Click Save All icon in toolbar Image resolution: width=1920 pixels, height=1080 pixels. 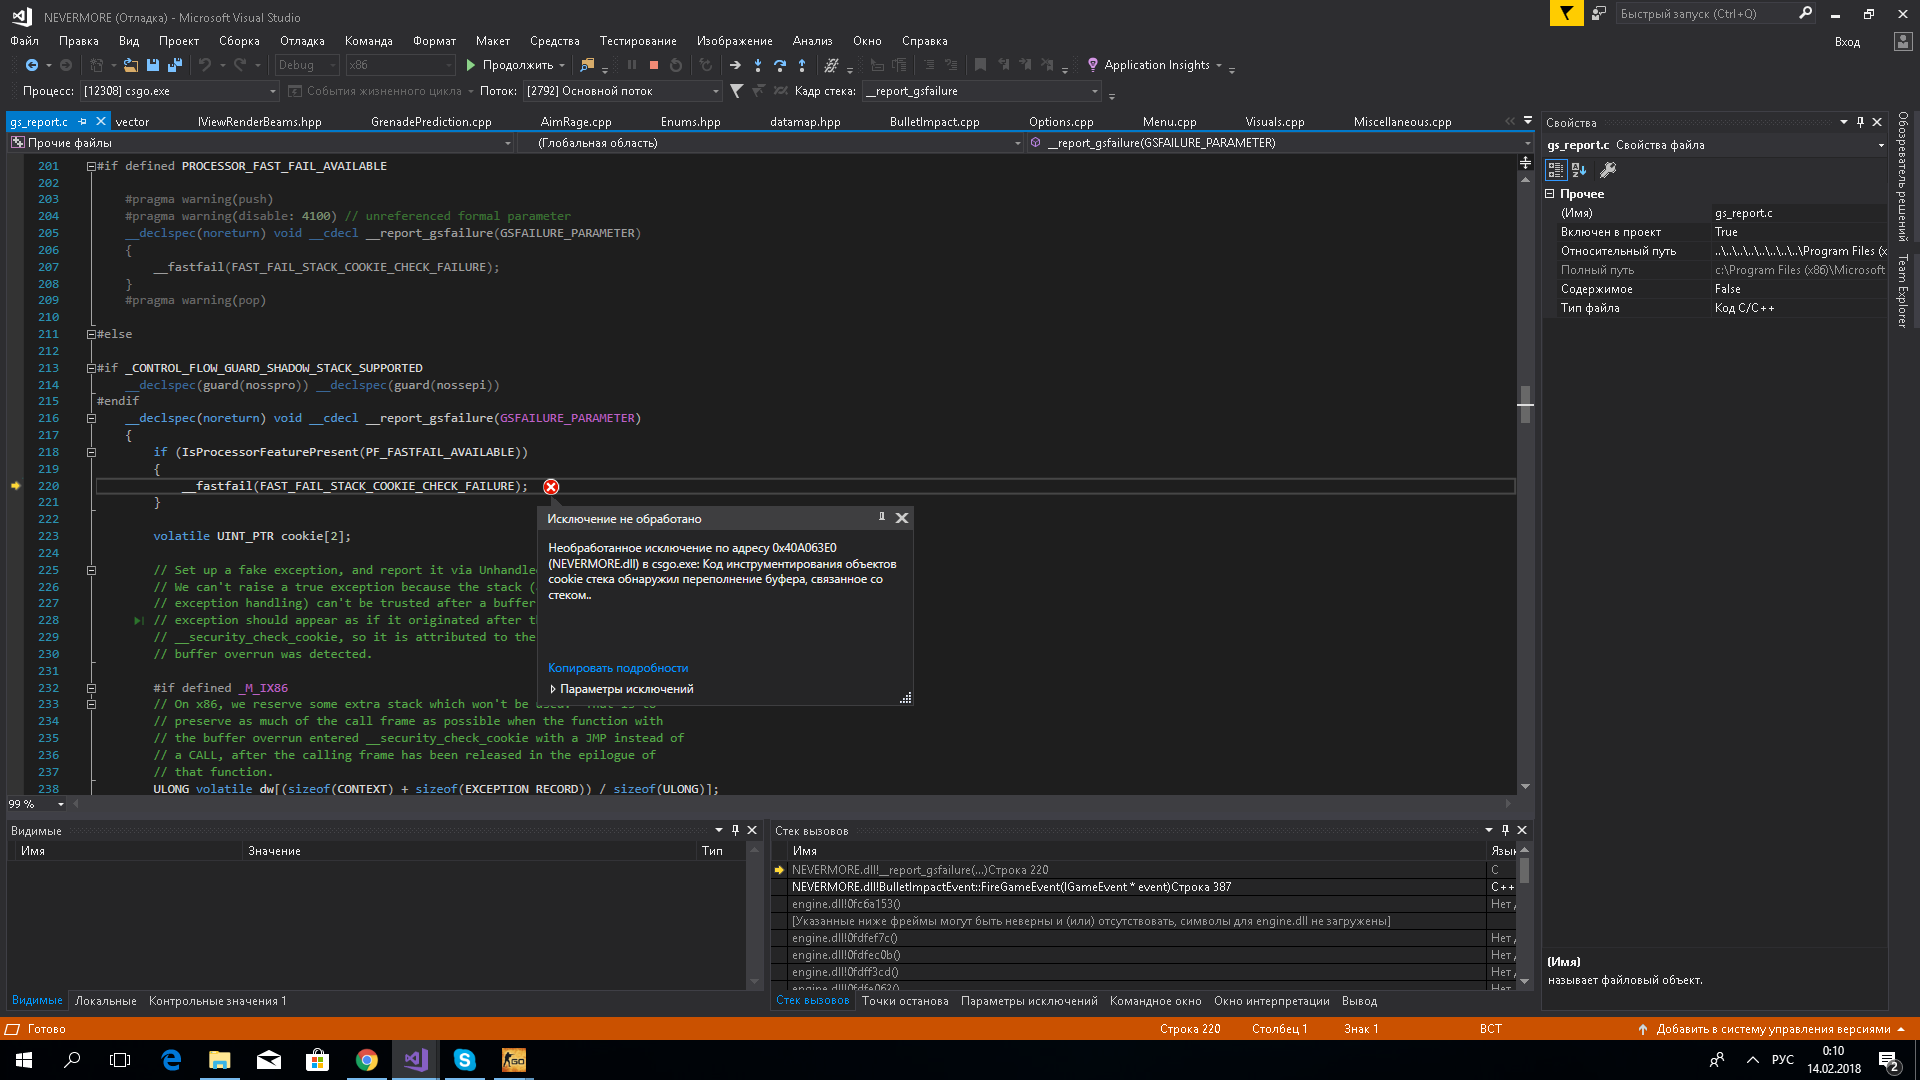[x=175, y=65]
